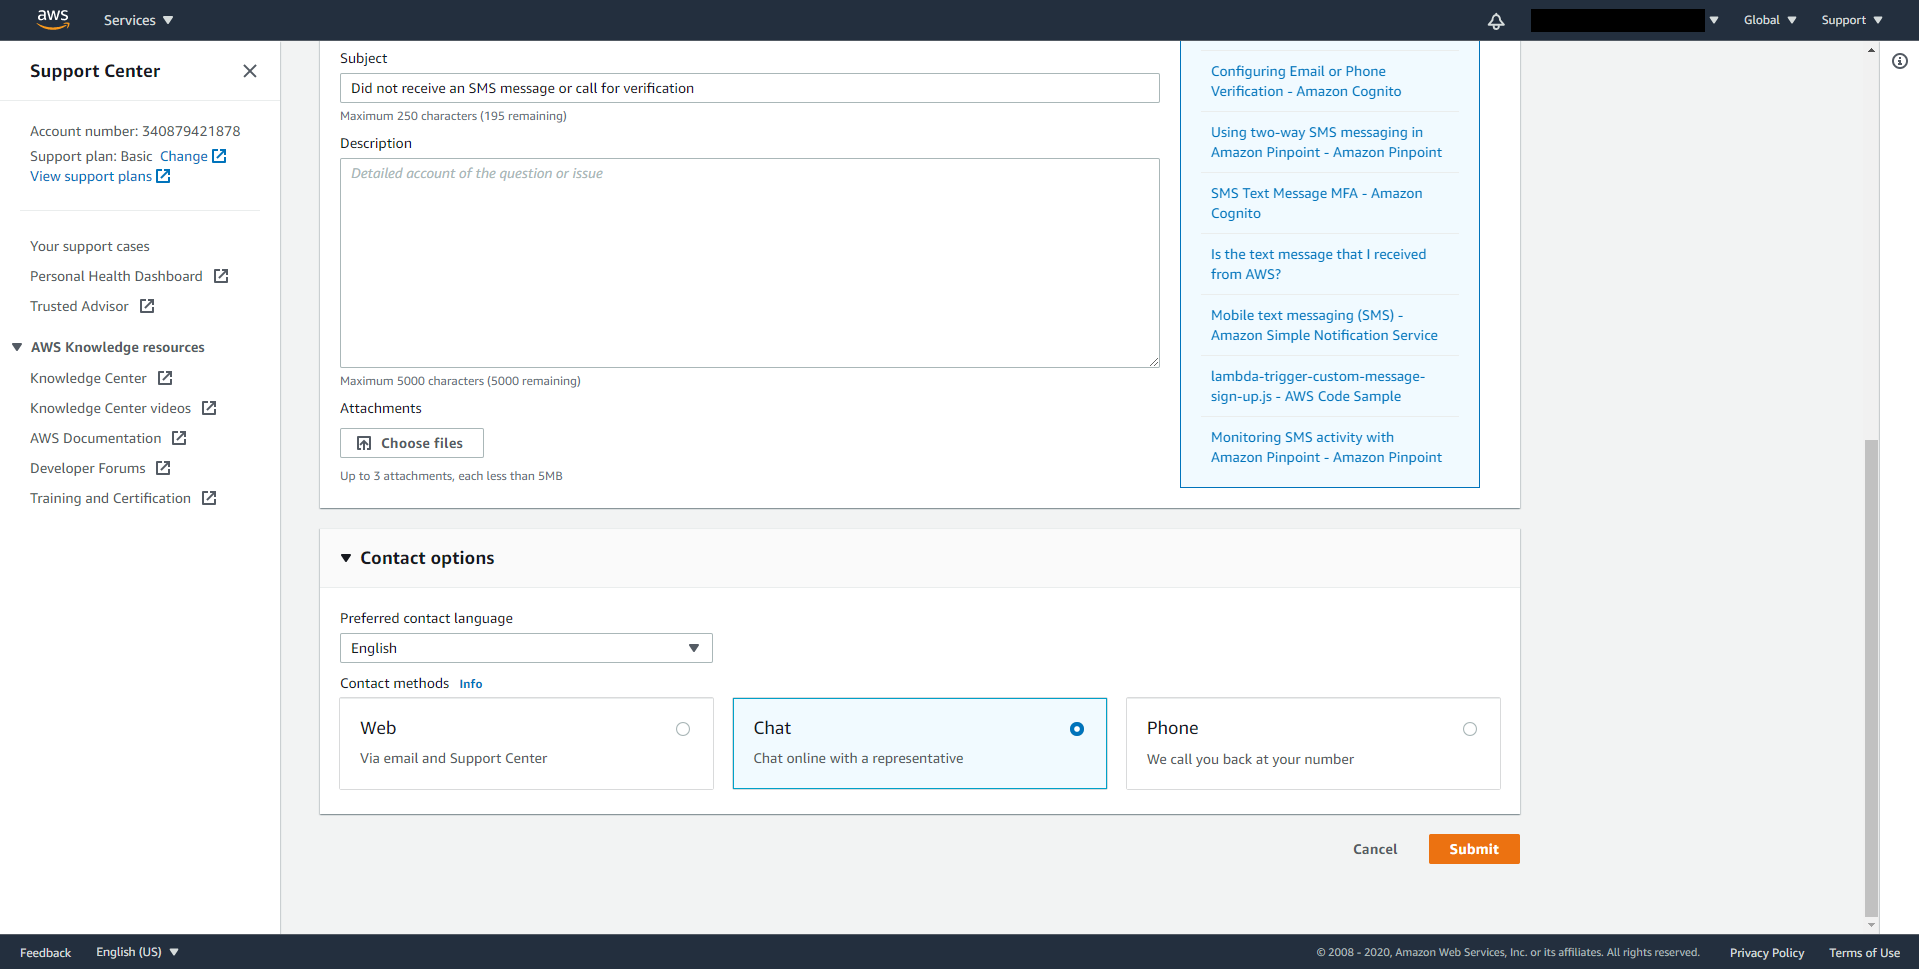1919x969 pixels.
Task: Open Your support cases
Action: 90,246
